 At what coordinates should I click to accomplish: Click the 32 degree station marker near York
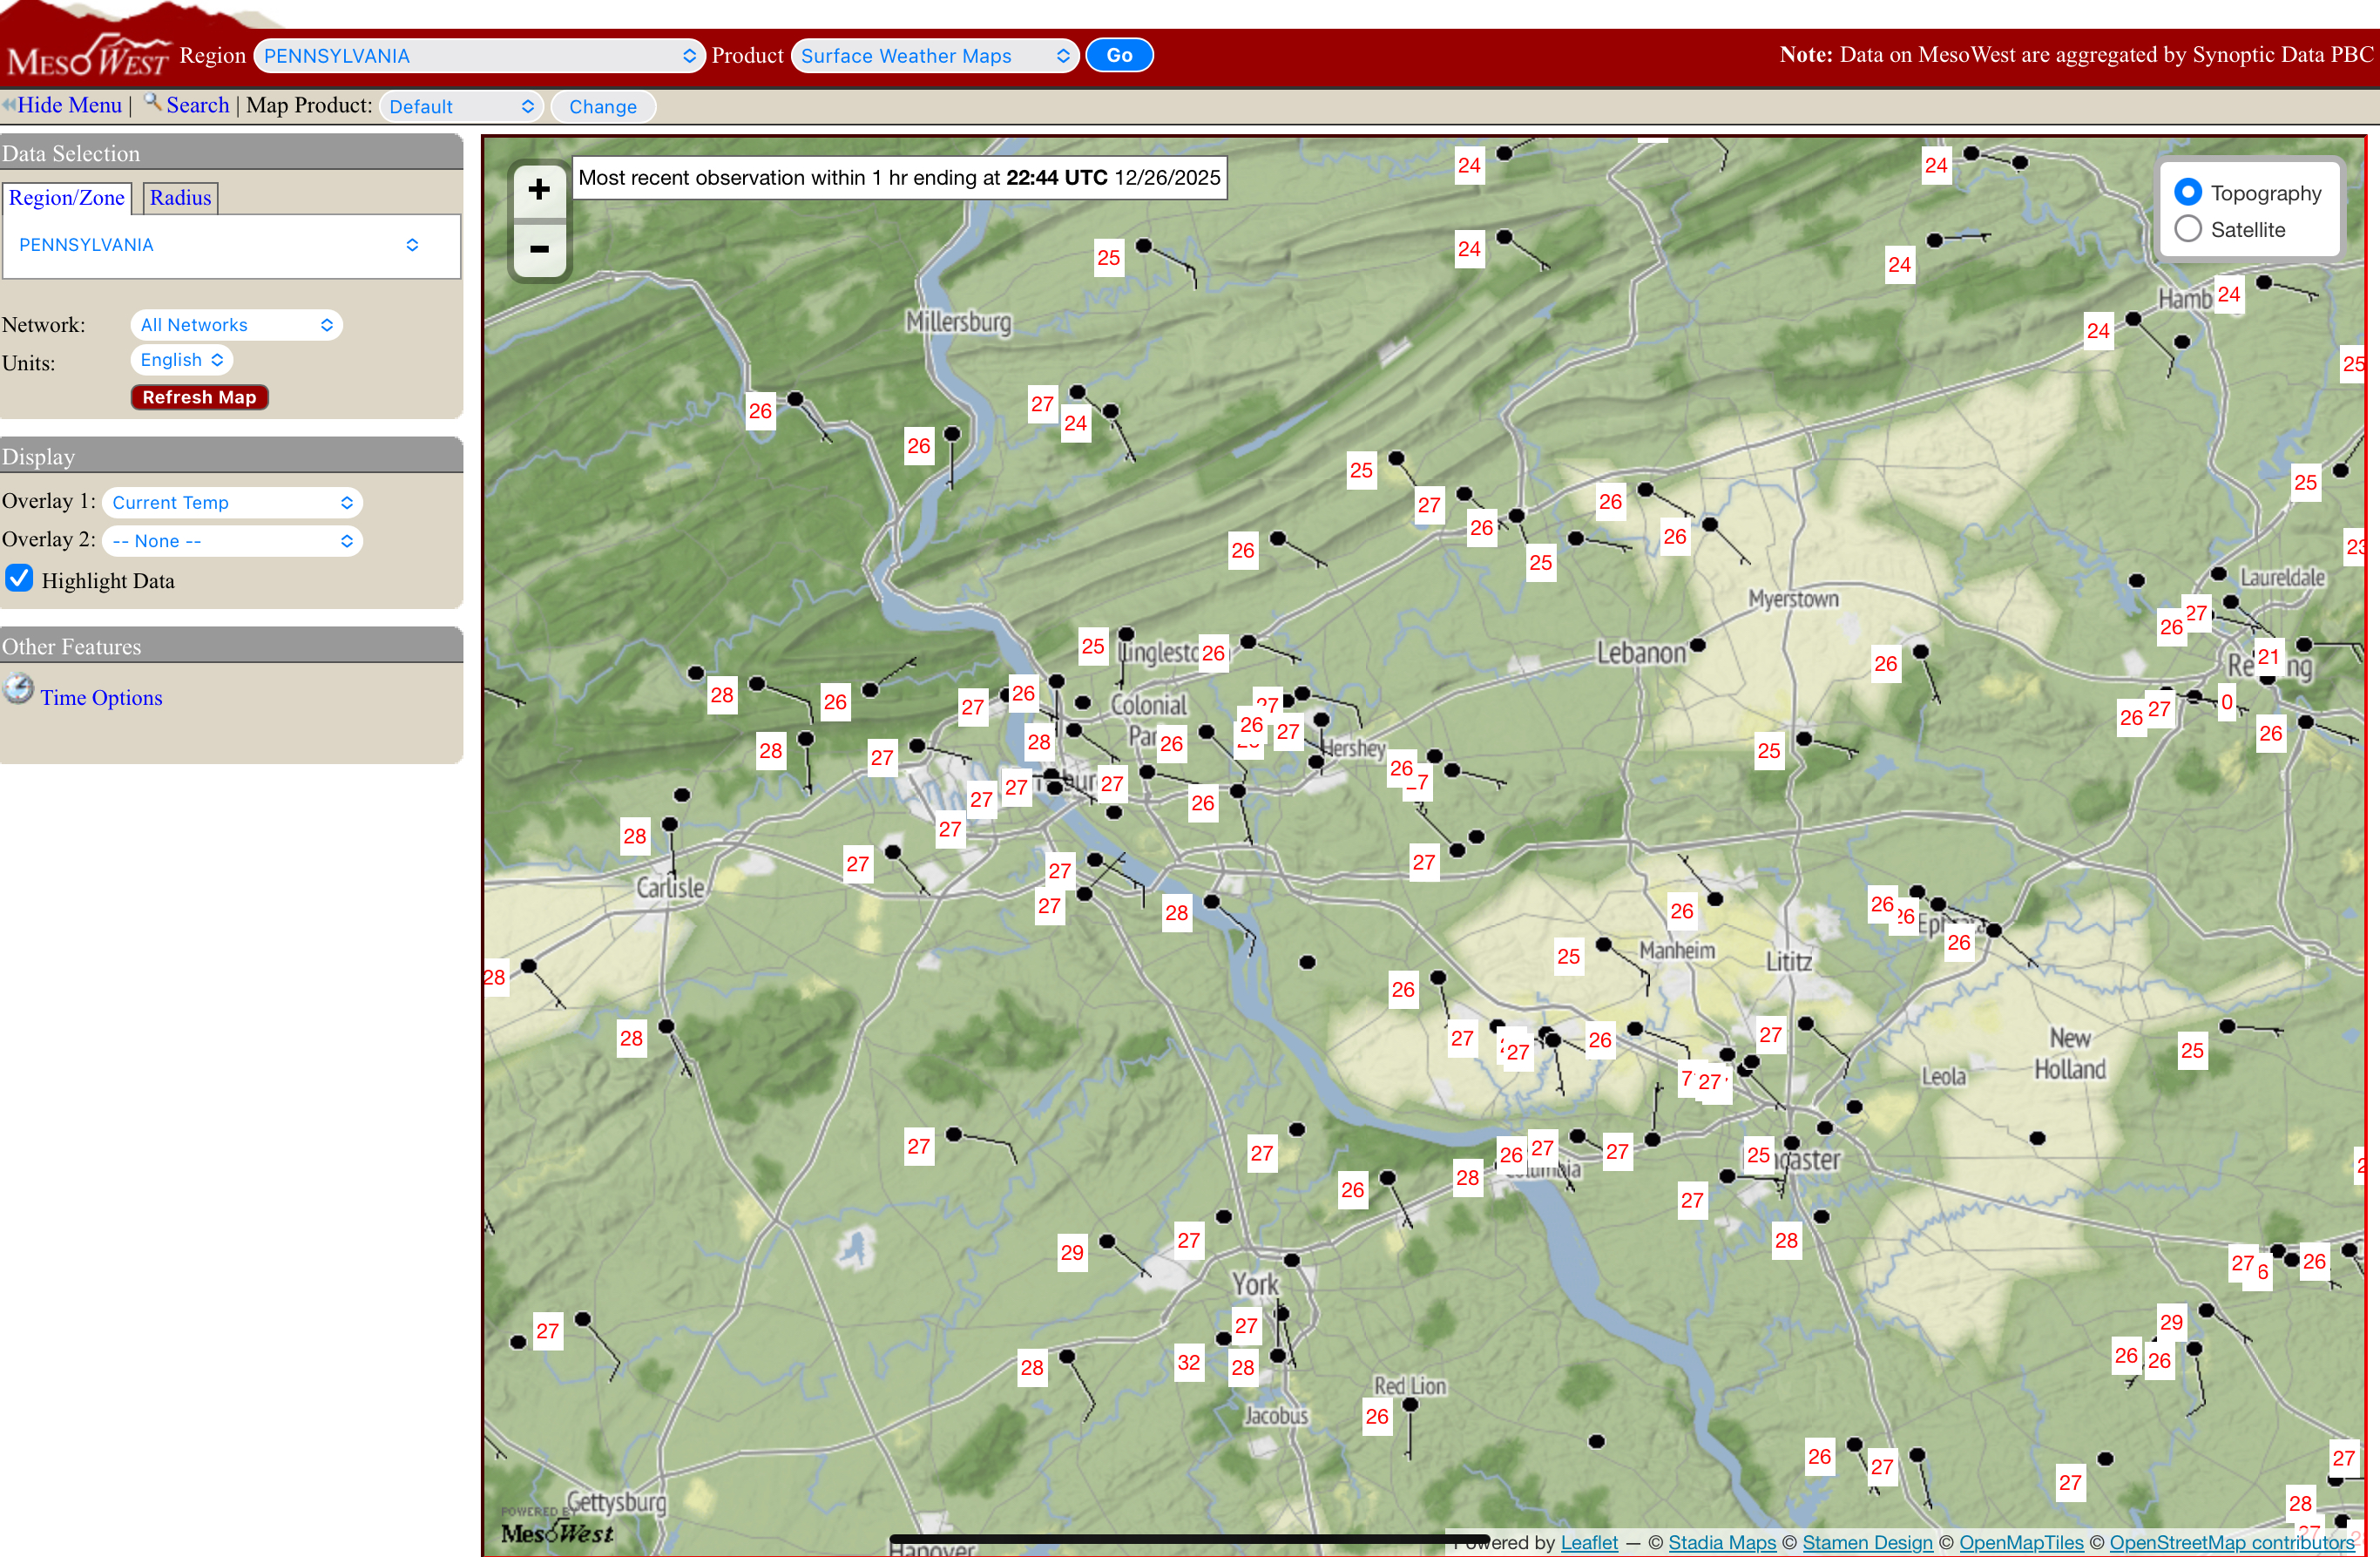[1188, 1362]
